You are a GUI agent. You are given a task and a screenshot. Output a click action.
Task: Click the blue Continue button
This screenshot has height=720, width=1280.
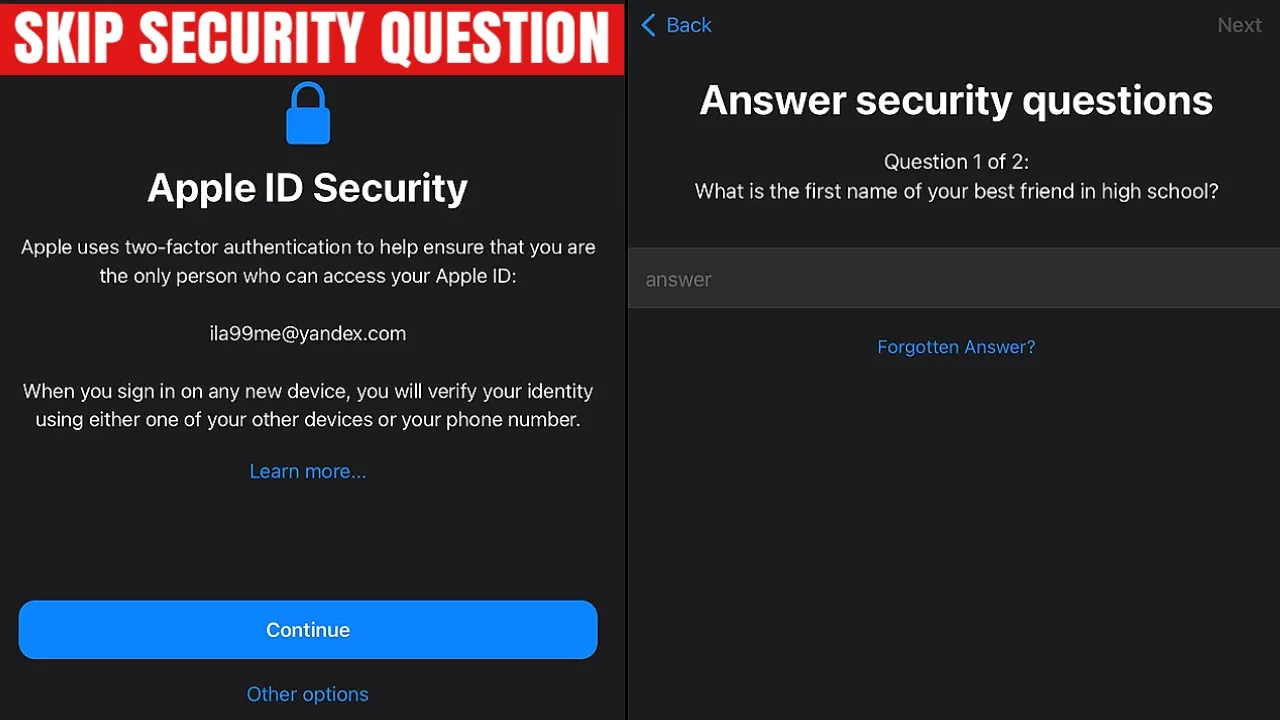[x=308, y=630]
